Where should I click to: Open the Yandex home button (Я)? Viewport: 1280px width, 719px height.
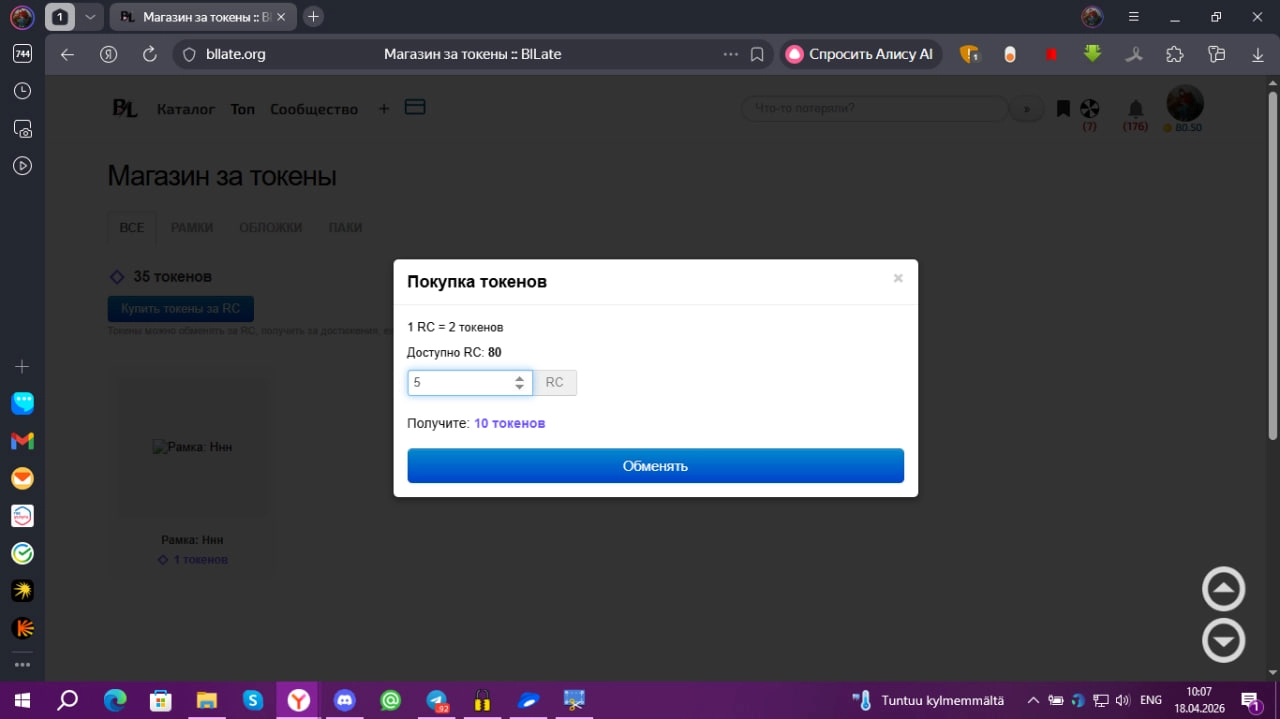tap(109, 54)
